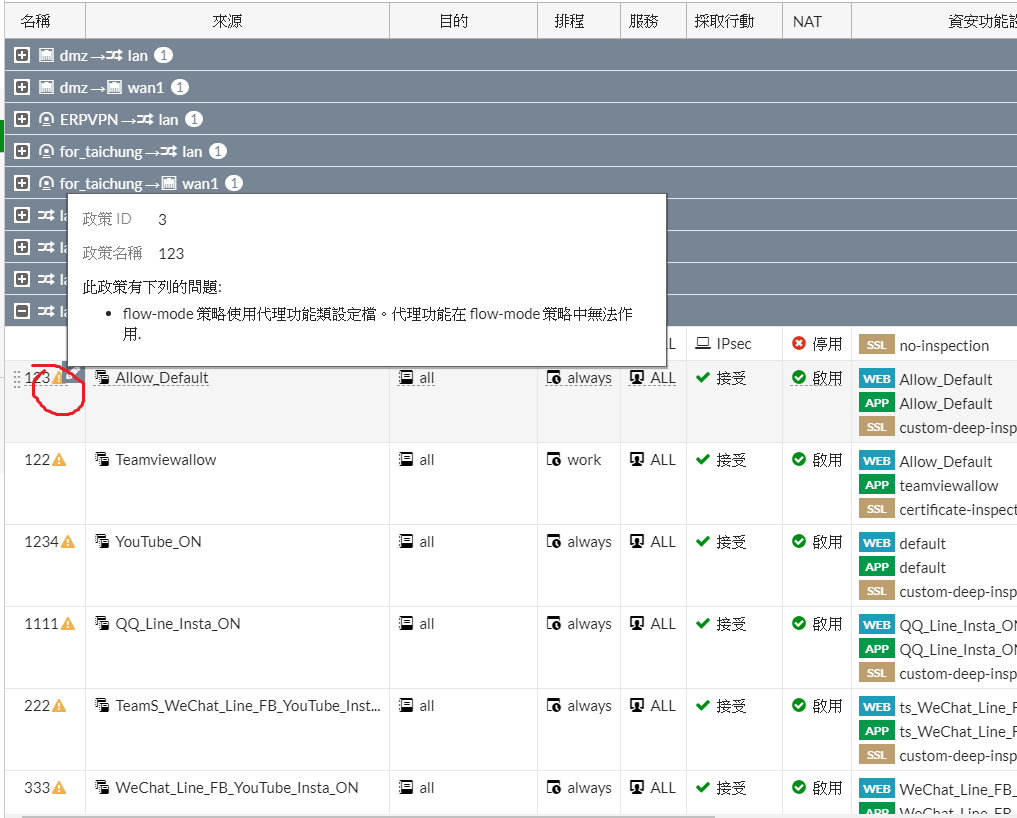Click the always schedule in policy 123 row
The width and height of the screenshot is (1017, 818).
click(590, 378)
